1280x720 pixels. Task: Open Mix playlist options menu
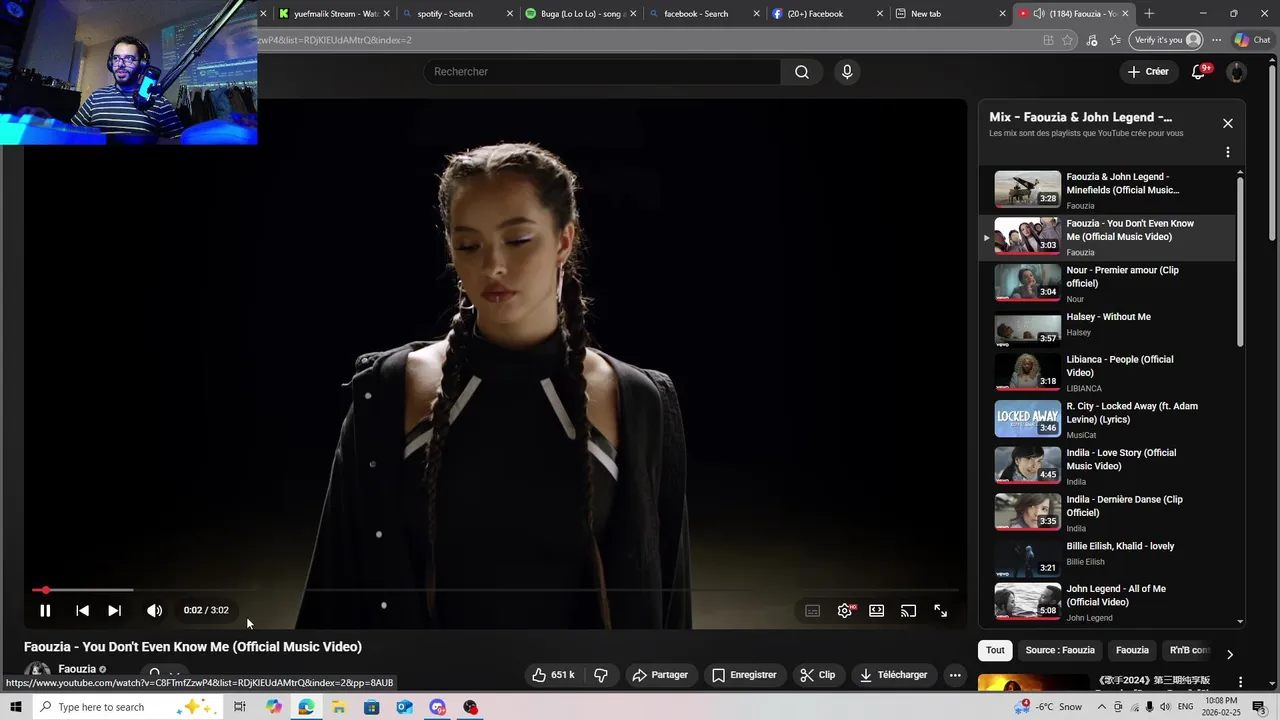(x=1228, y=153)
